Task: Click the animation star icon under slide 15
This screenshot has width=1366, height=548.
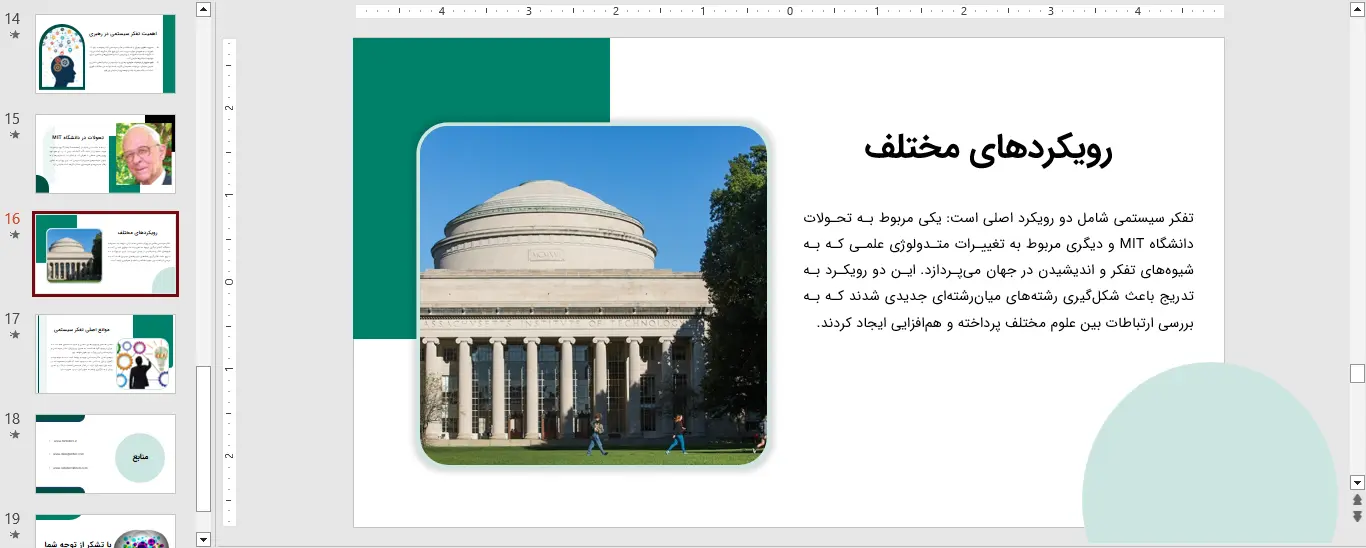Action: [x=14, y=134]
